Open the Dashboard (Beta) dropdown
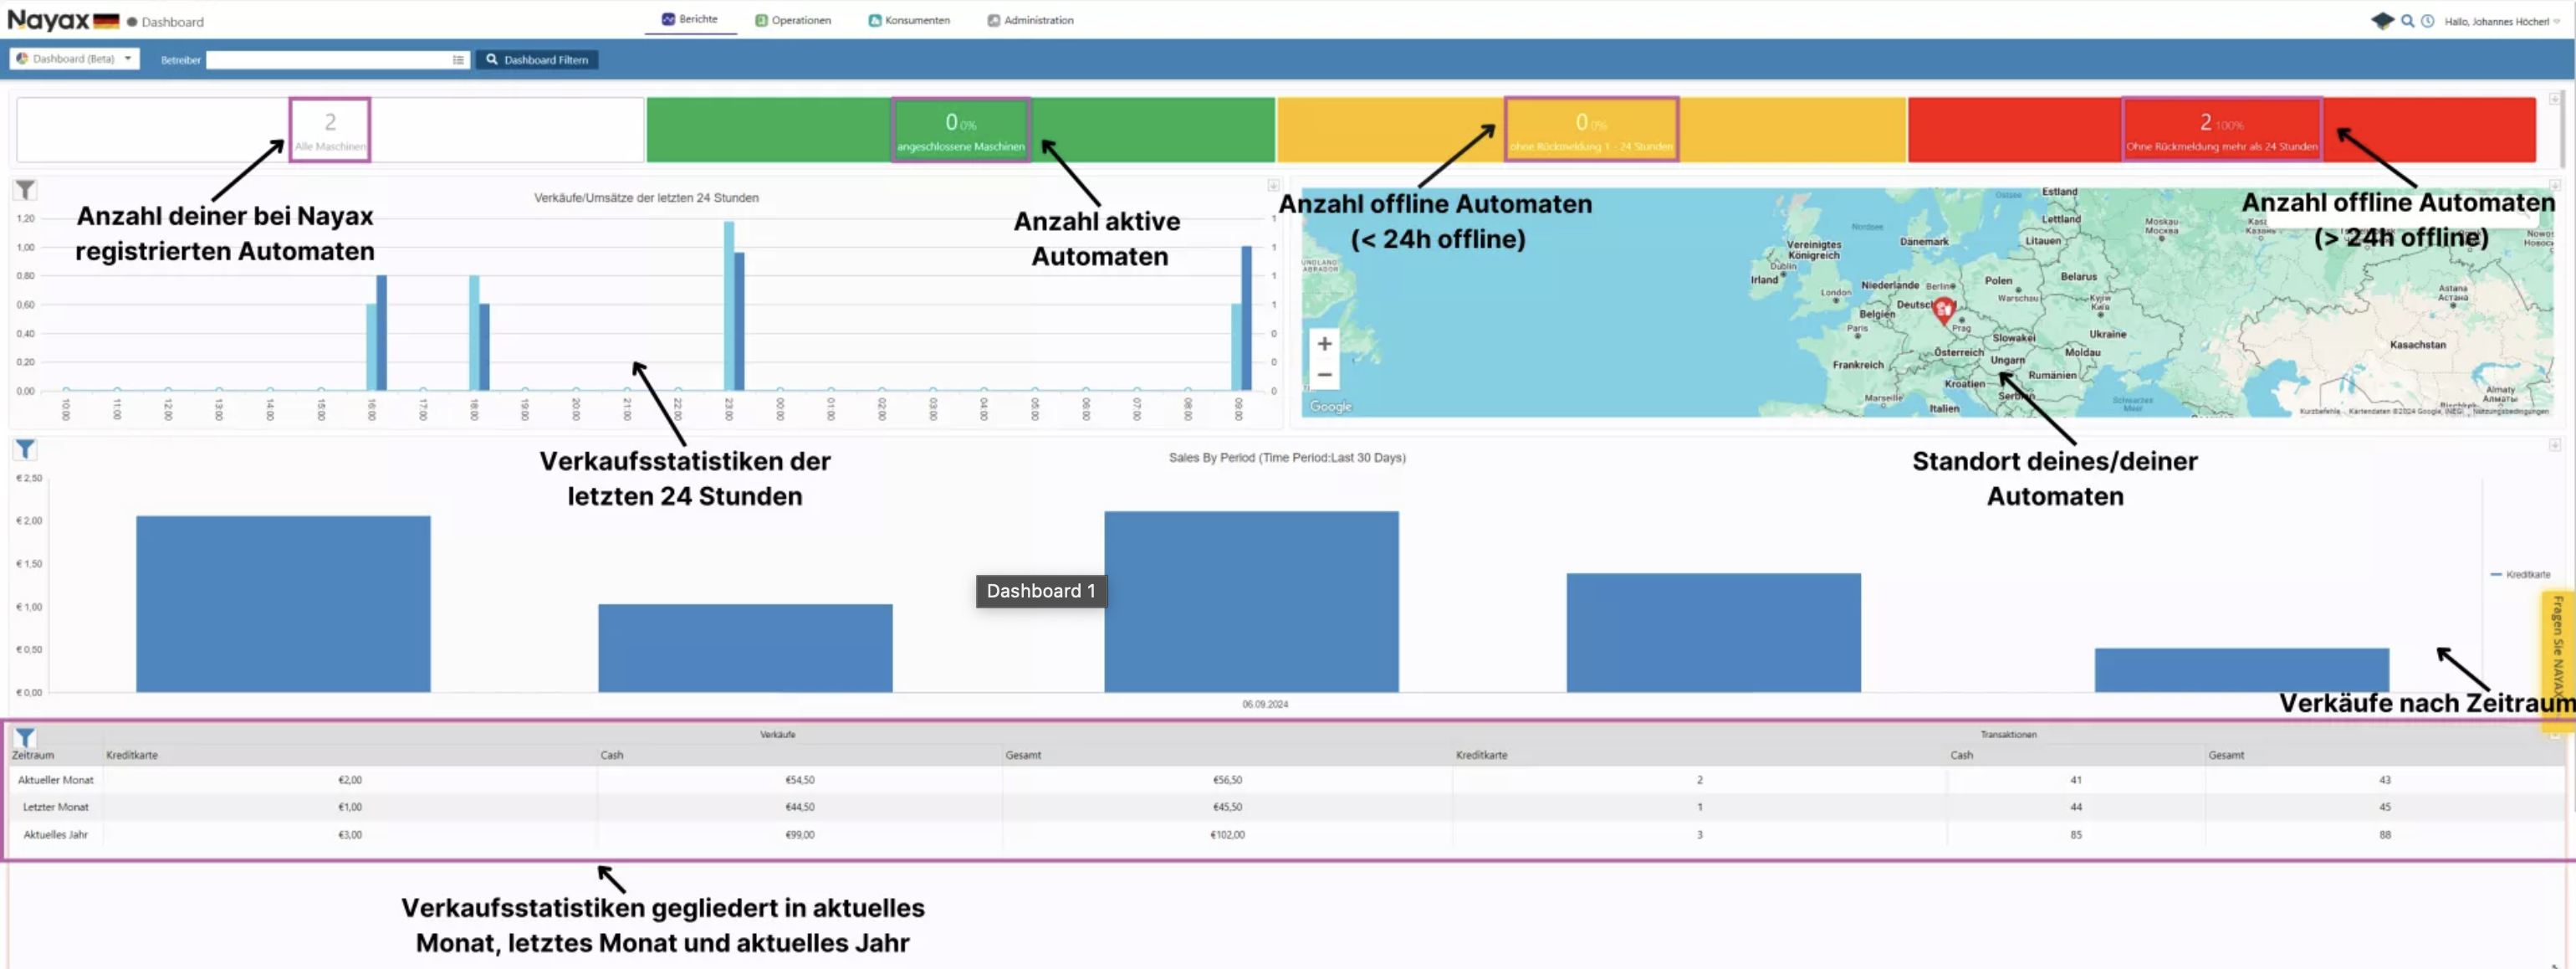This screenshot has height=969, width=2576. [x=75, y=59]
